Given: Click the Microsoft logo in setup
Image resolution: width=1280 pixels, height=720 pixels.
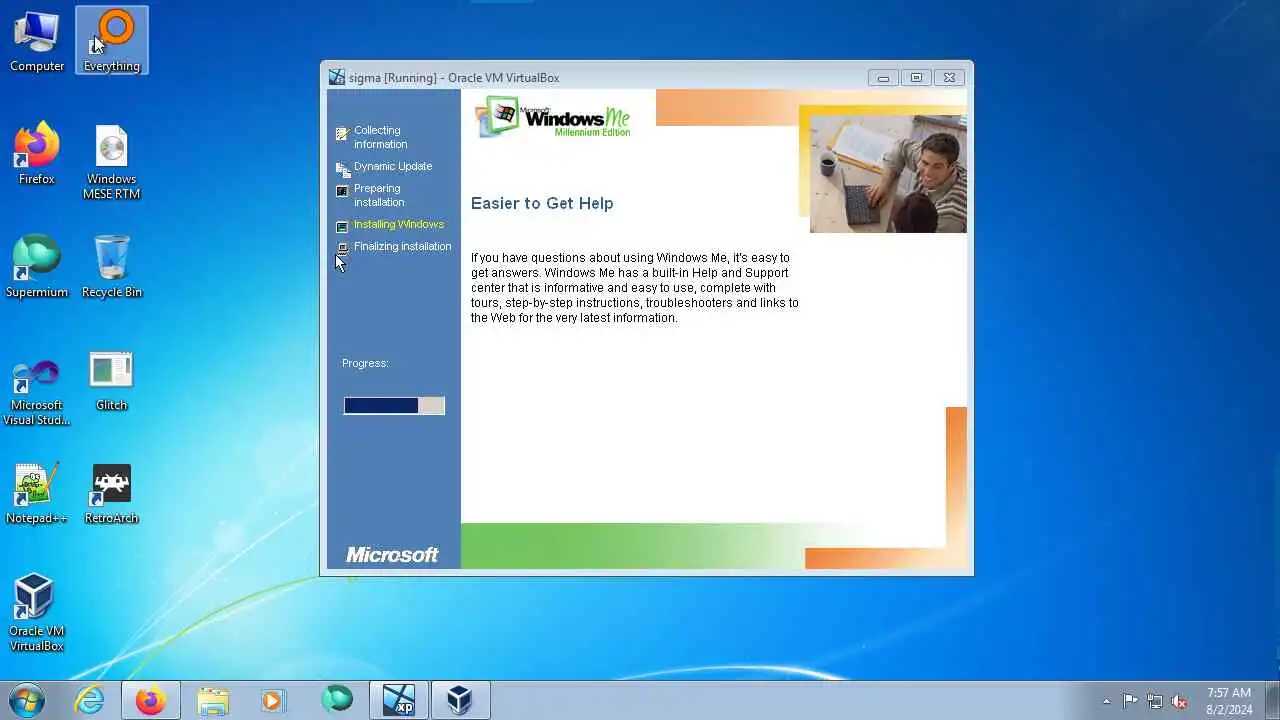Looking at the screenshot, I should [392, 555].
